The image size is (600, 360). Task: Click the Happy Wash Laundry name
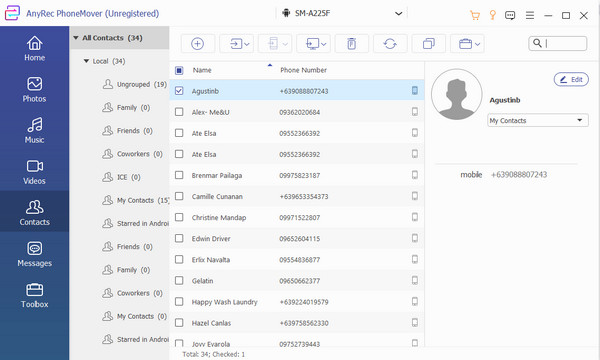[225, 302]
